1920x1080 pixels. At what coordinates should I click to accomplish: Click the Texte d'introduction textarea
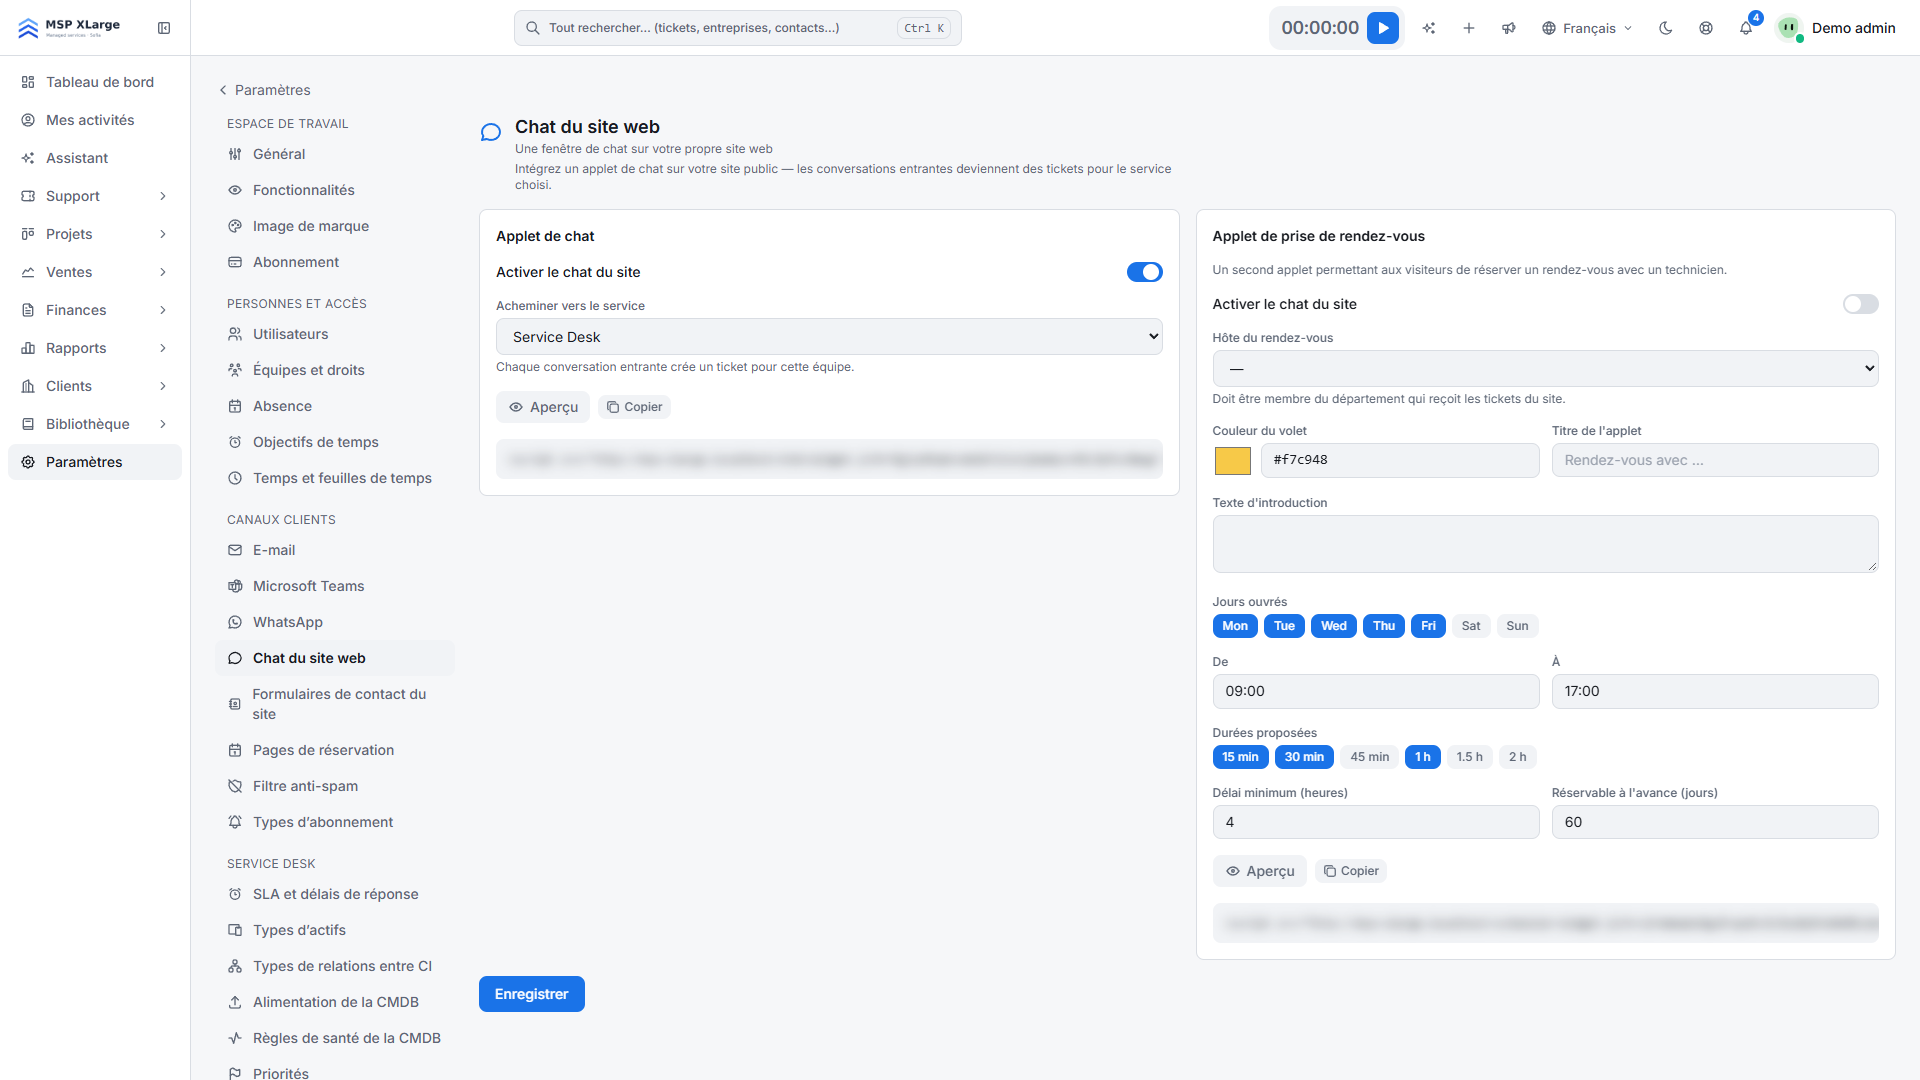pyautogui.click(x=1545, y=544)
